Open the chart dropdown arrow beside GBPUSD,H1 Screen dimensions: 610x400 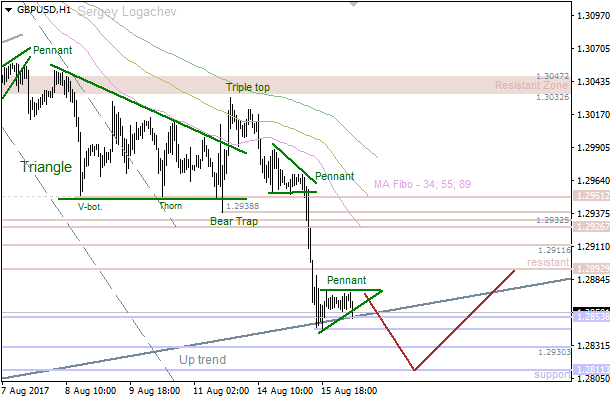tap(9, 9)
